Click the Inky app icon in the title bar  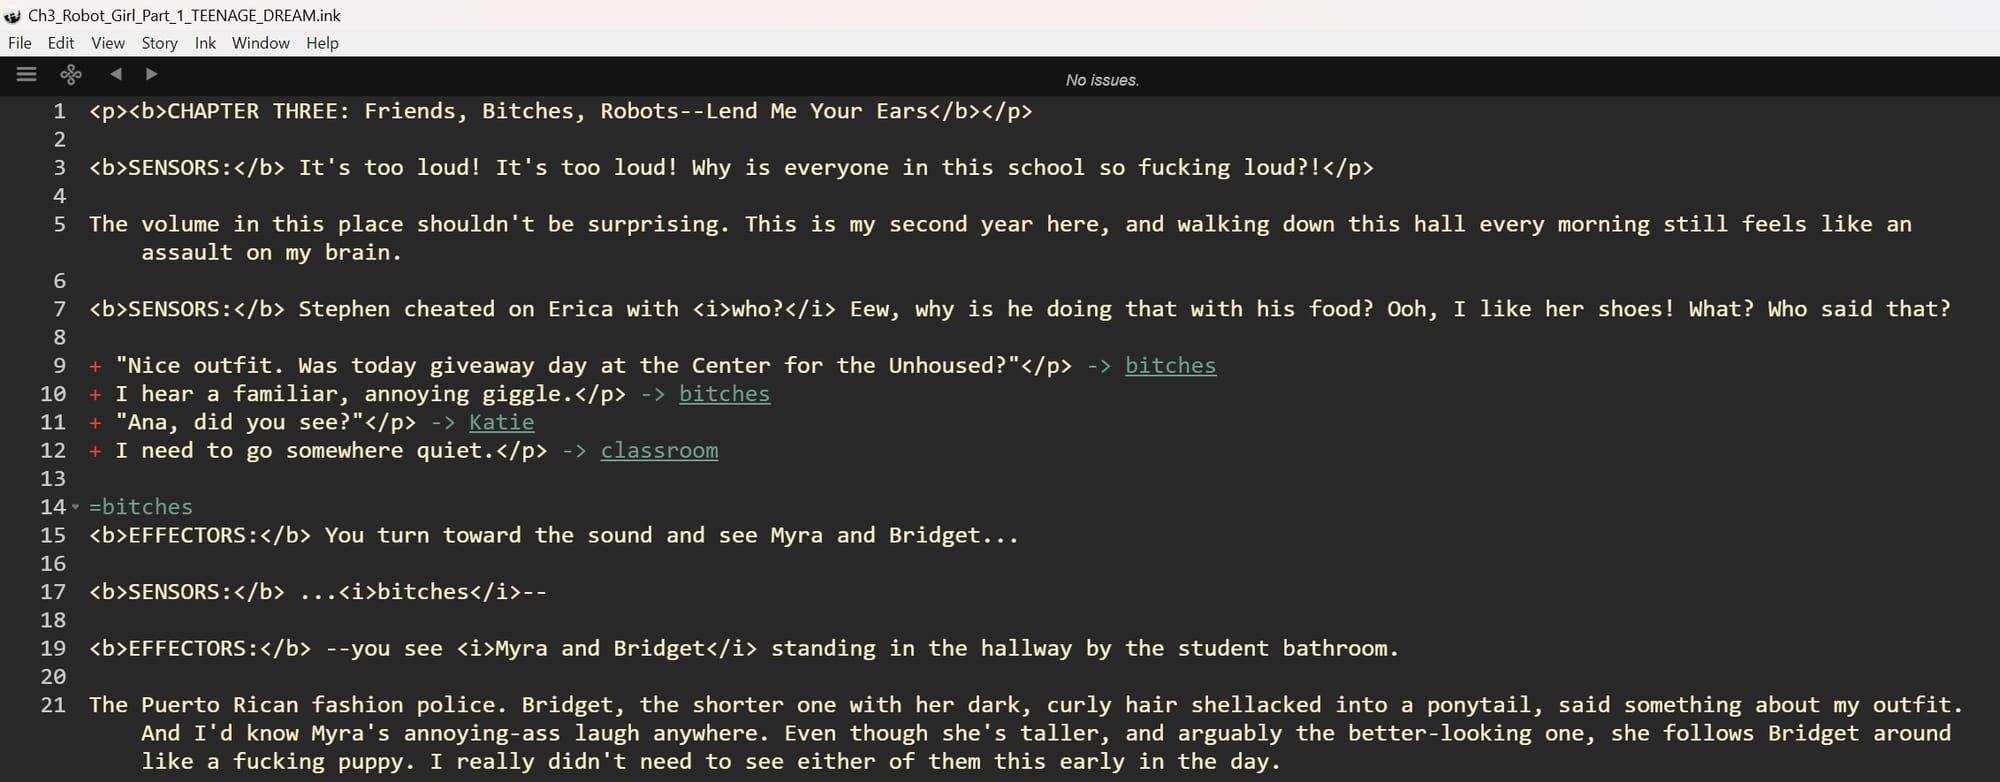pos(12,15)
